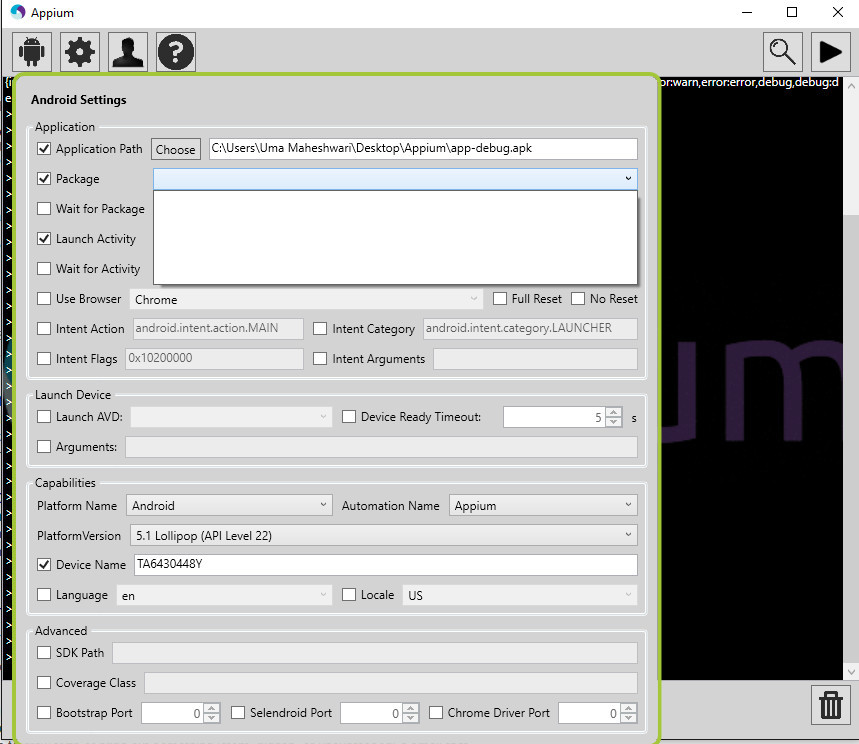Click the Choose application path button
Image resolution: width=859 pixels, height=744 pixels.
pos(176,150)
